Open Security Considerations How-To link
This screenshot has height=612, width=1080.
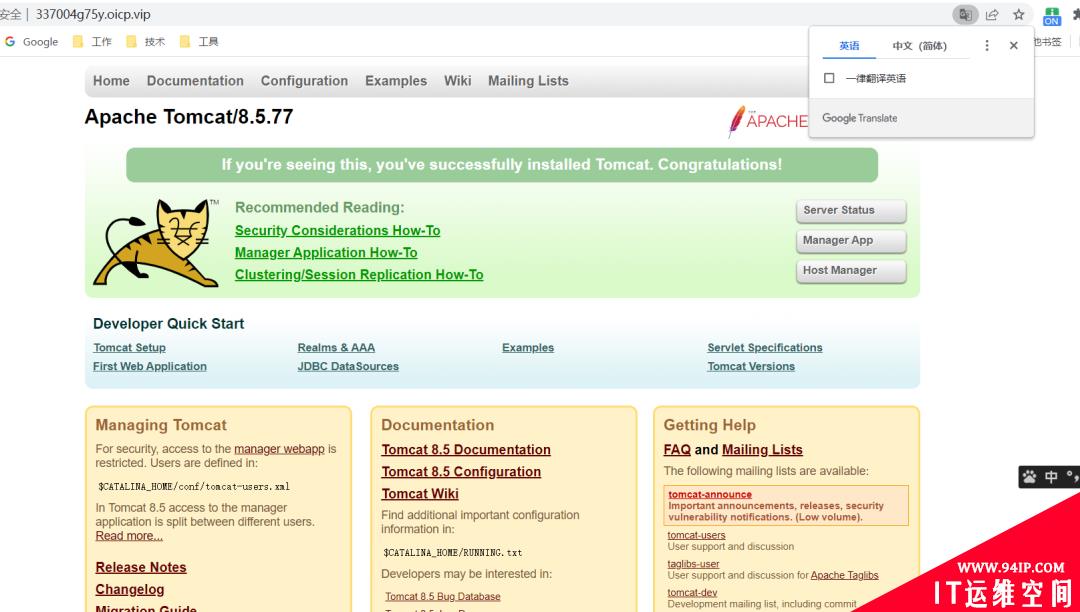pos(338,231)
